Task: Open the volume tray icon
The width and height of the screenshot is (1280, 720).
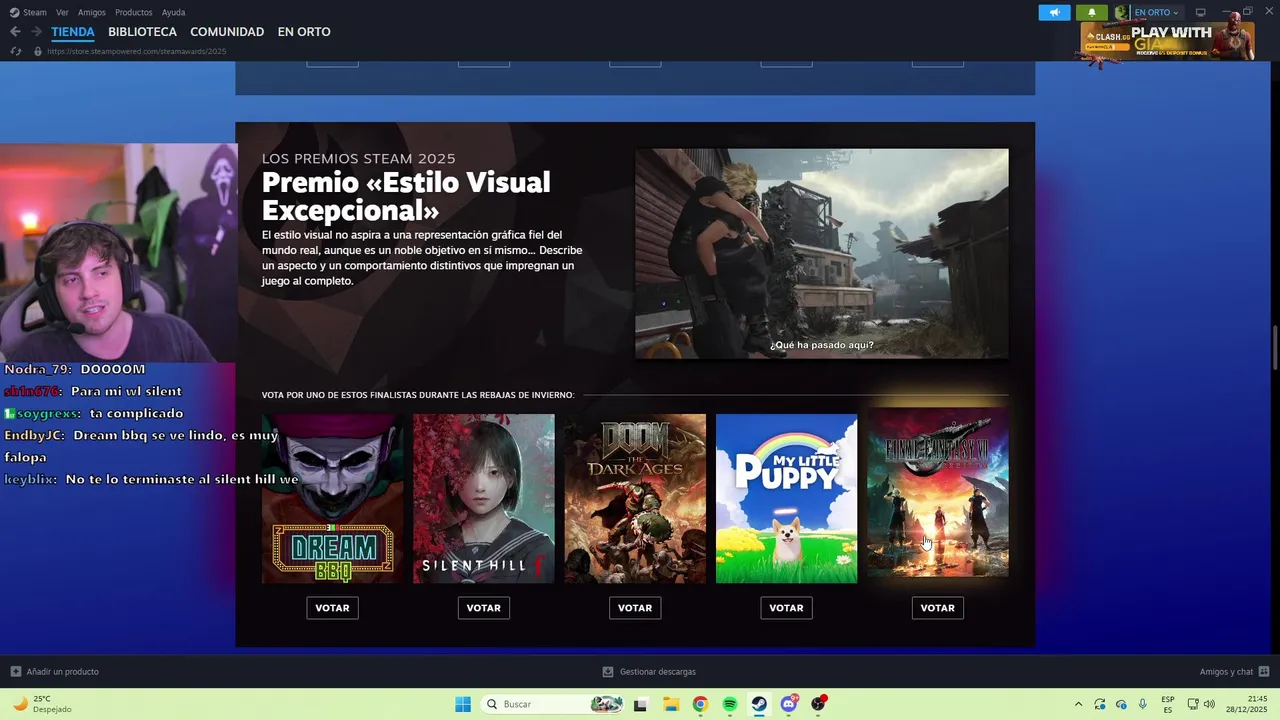Action: point(1209,704)
